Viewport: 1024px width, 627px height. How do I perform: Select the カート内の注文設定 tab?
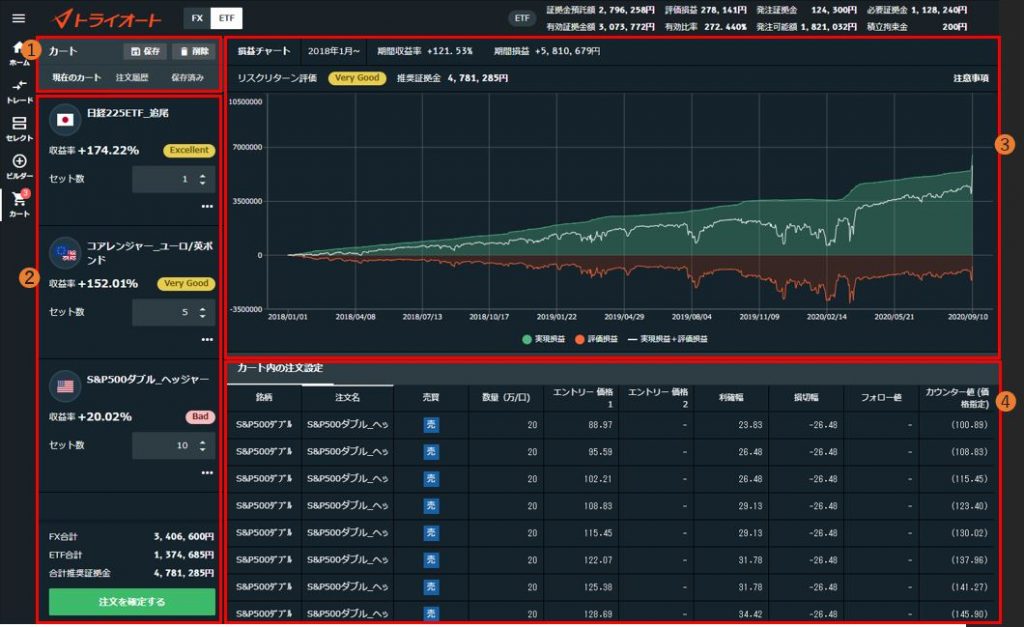pyautogui.click(x=280, y=368)
